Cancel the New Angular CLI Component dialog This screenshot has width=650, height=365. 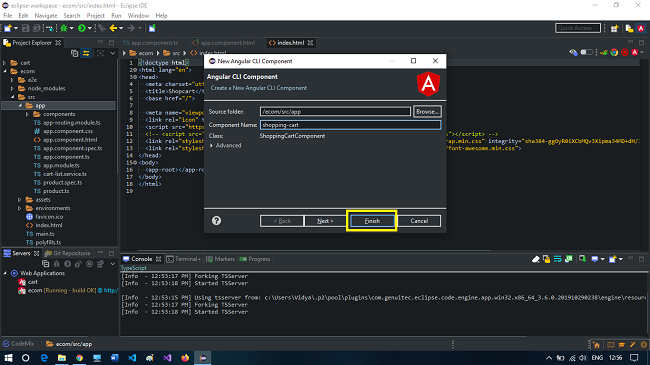(x=419, y=221)
